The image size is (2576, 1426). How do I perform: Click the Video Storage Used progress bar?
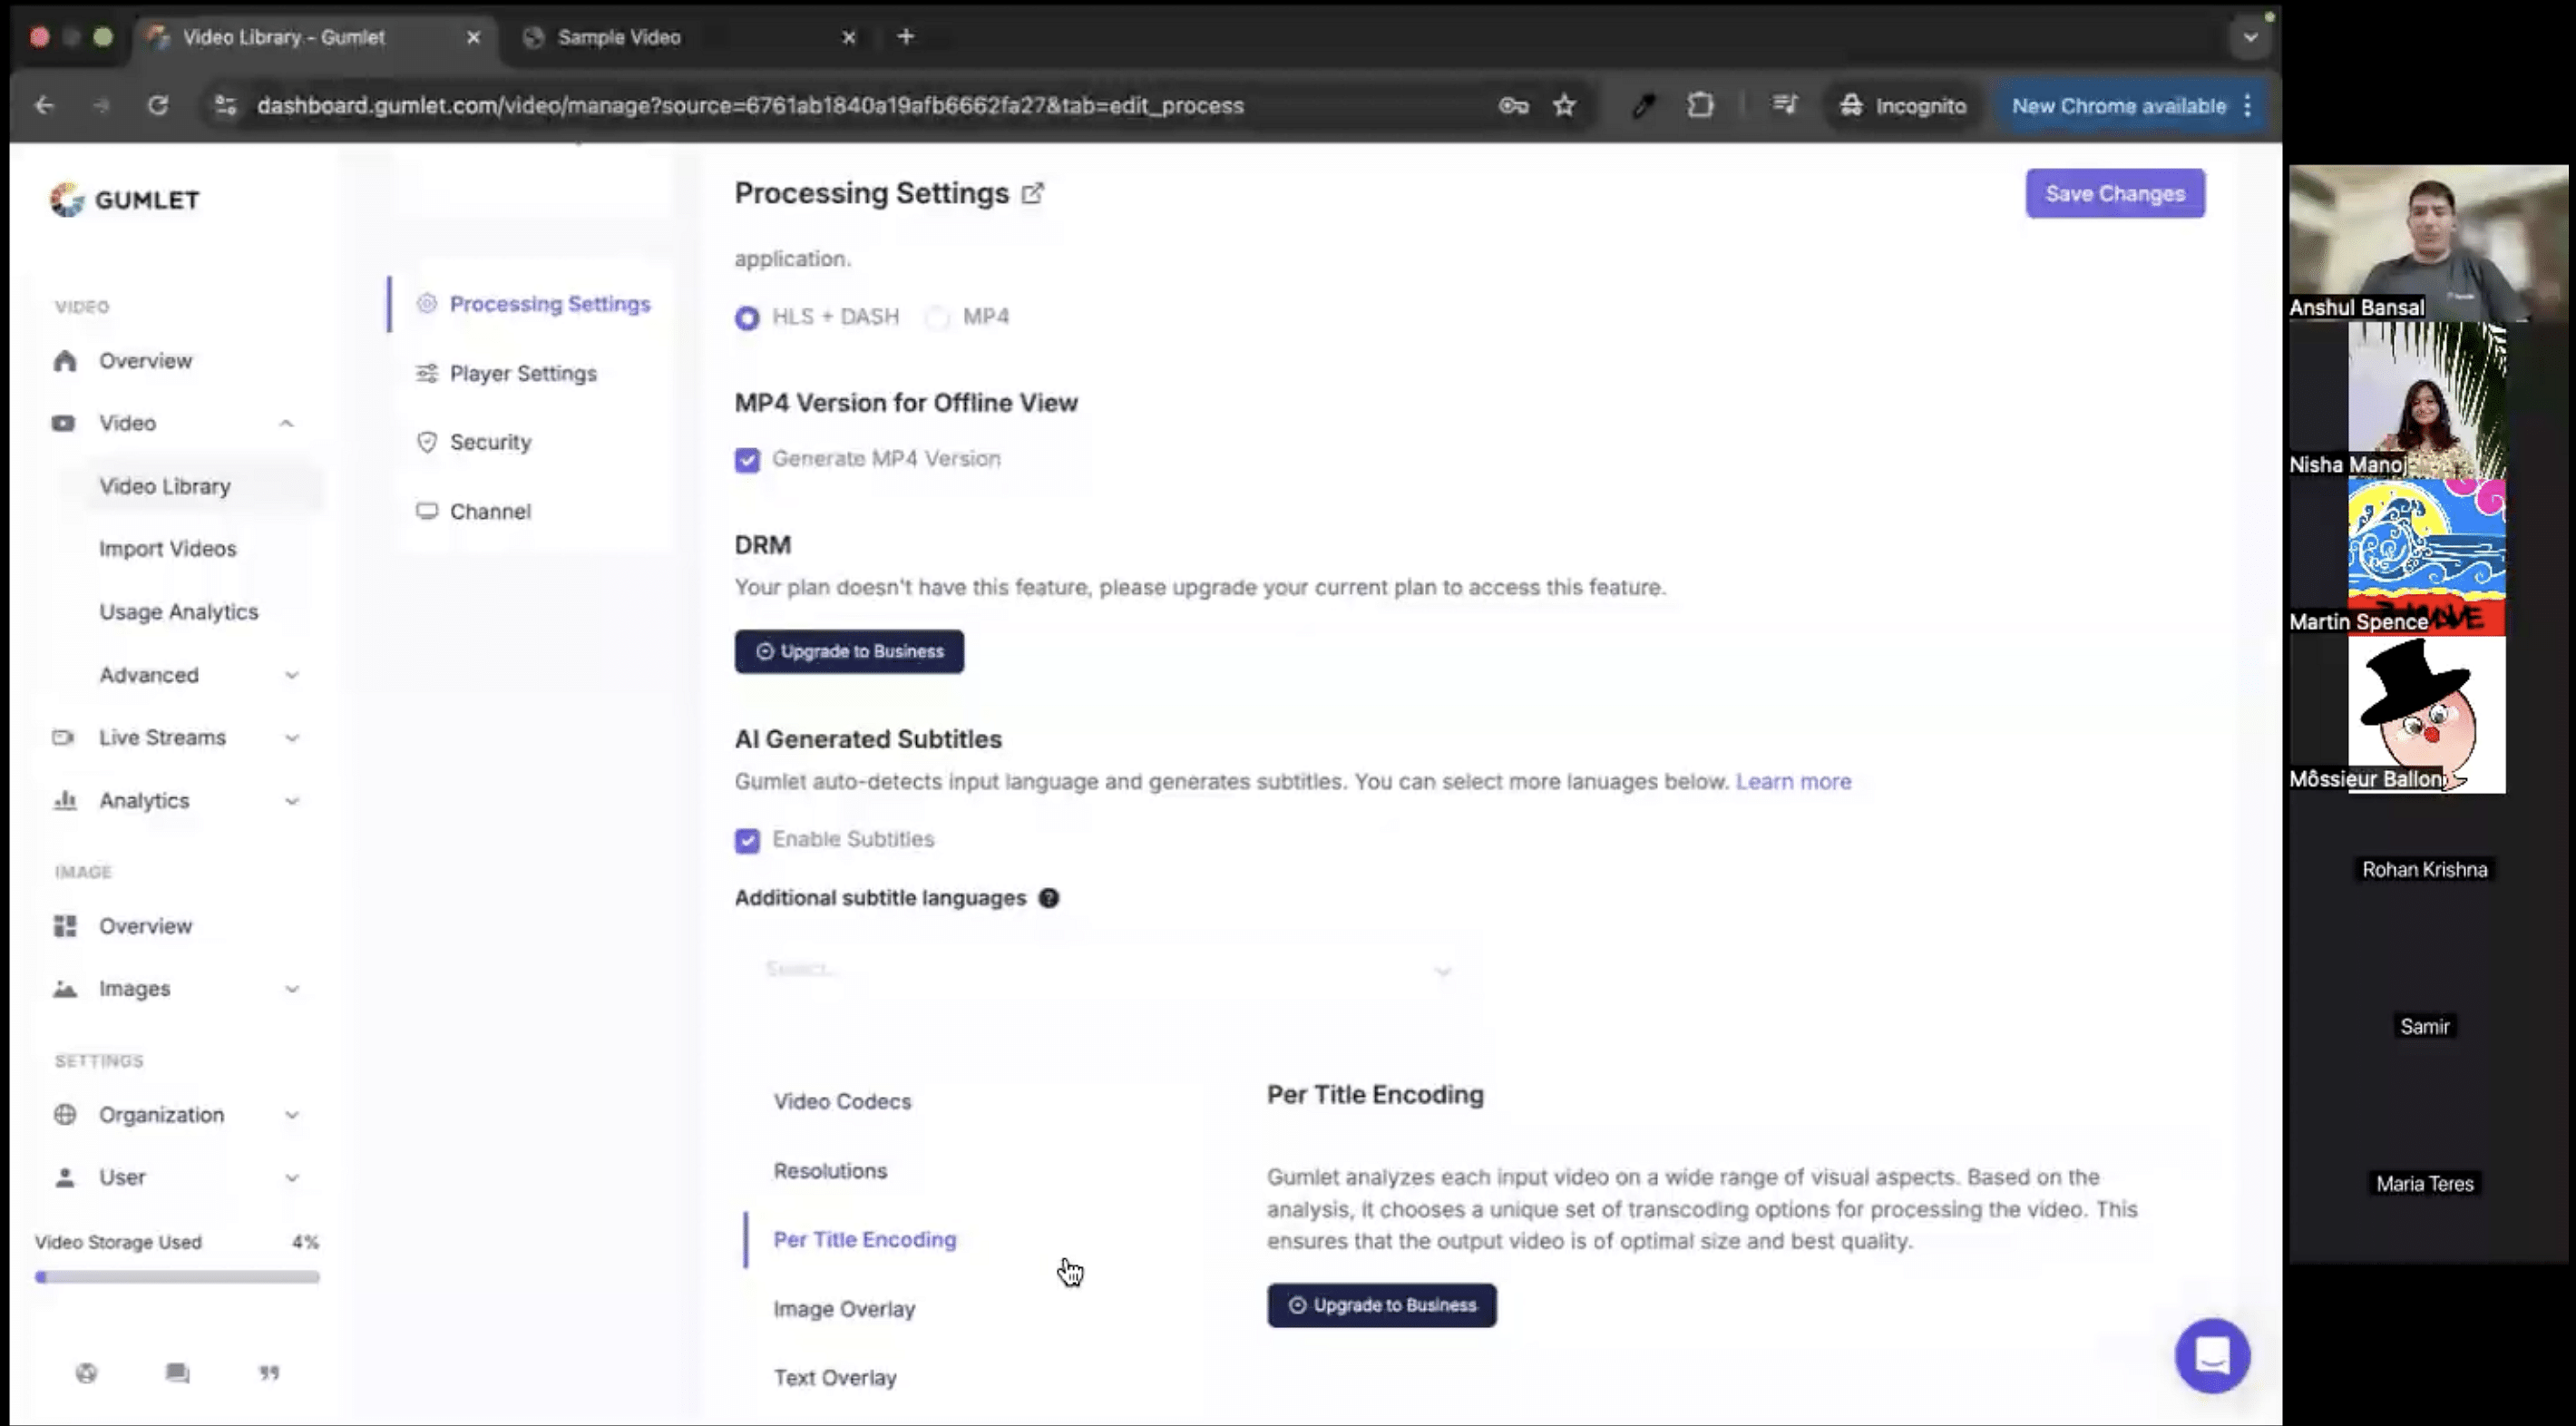pos(177,1277)
